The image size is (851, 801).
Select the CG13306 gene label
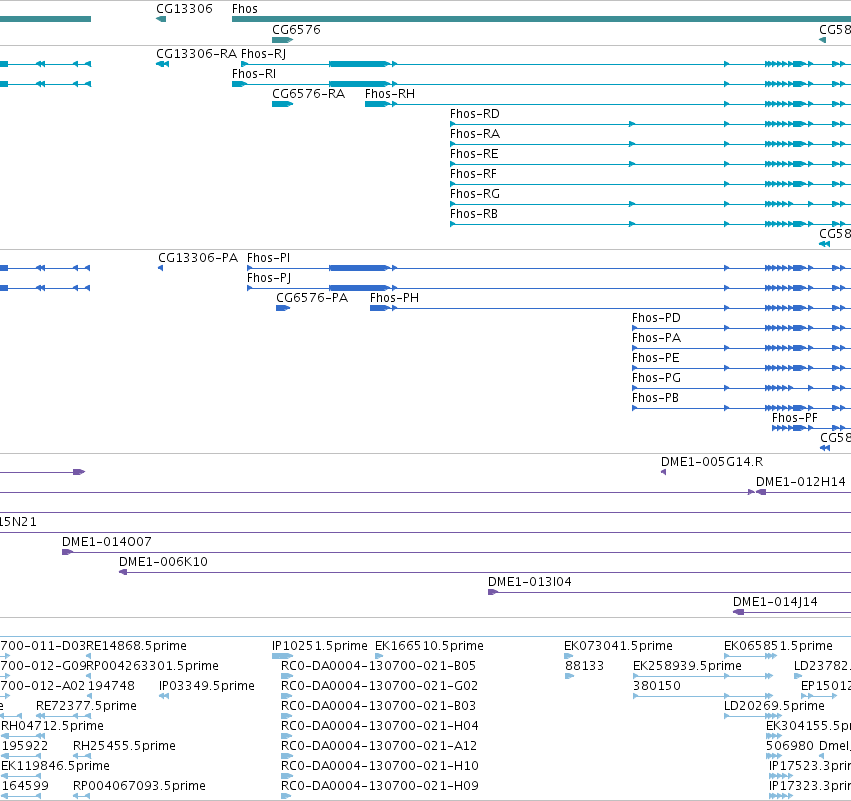(184, 9)
